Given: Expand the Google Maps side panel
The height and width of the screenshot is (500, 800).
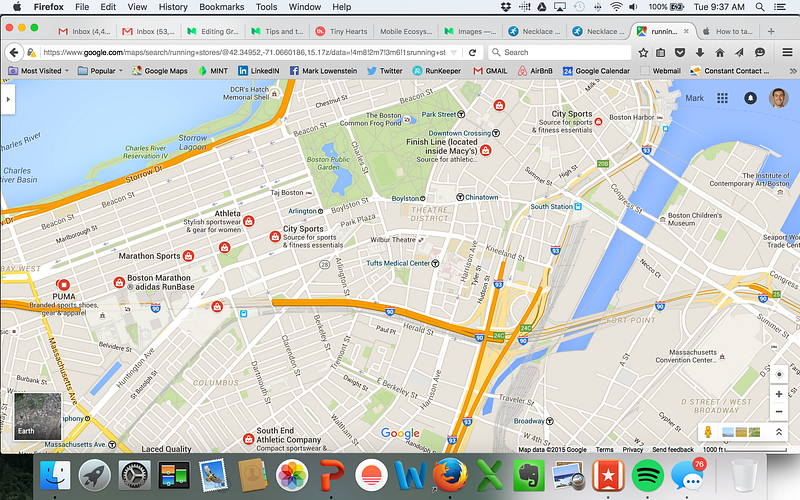Looking at the screenshot, I should 8,99.
